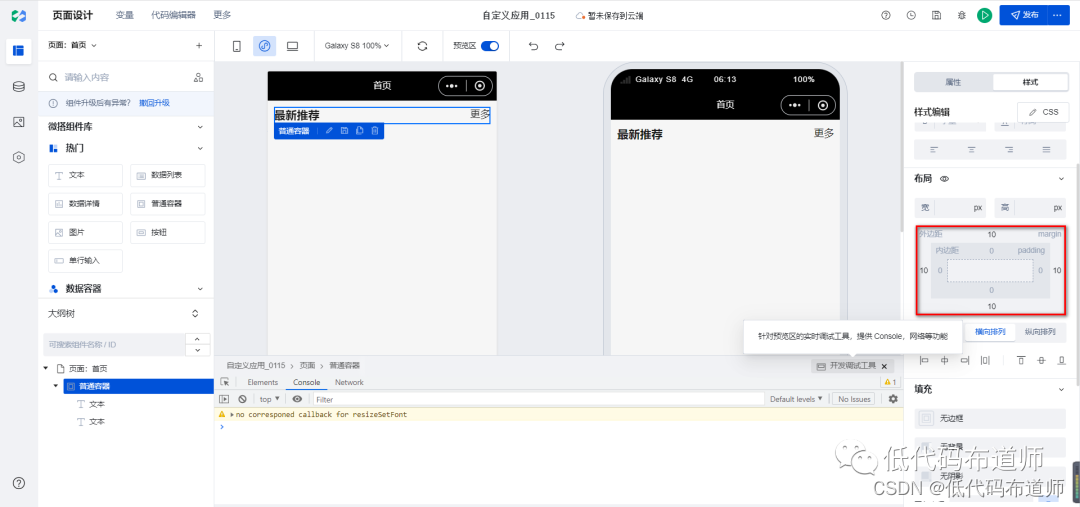The height and width of the screenshot is (507, 1080).
Task: Click the green run preview button
Action: click(x=984, y=15)
